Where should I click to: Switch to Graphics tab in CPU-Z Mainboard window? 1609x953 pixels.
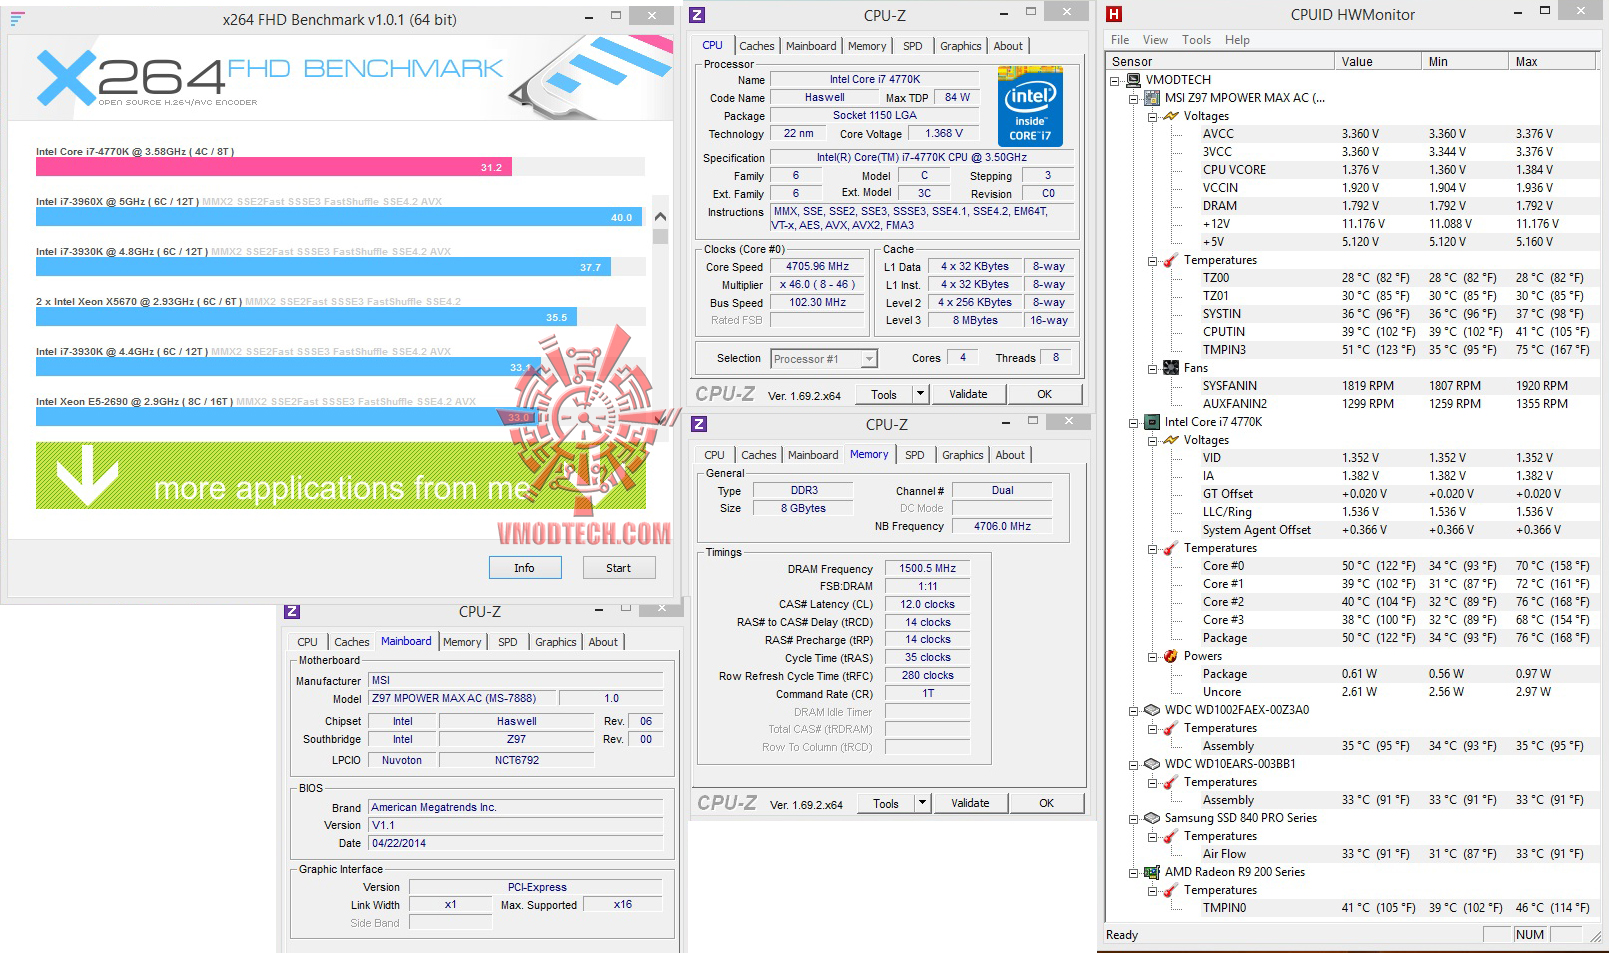click(x=556, y=642)
